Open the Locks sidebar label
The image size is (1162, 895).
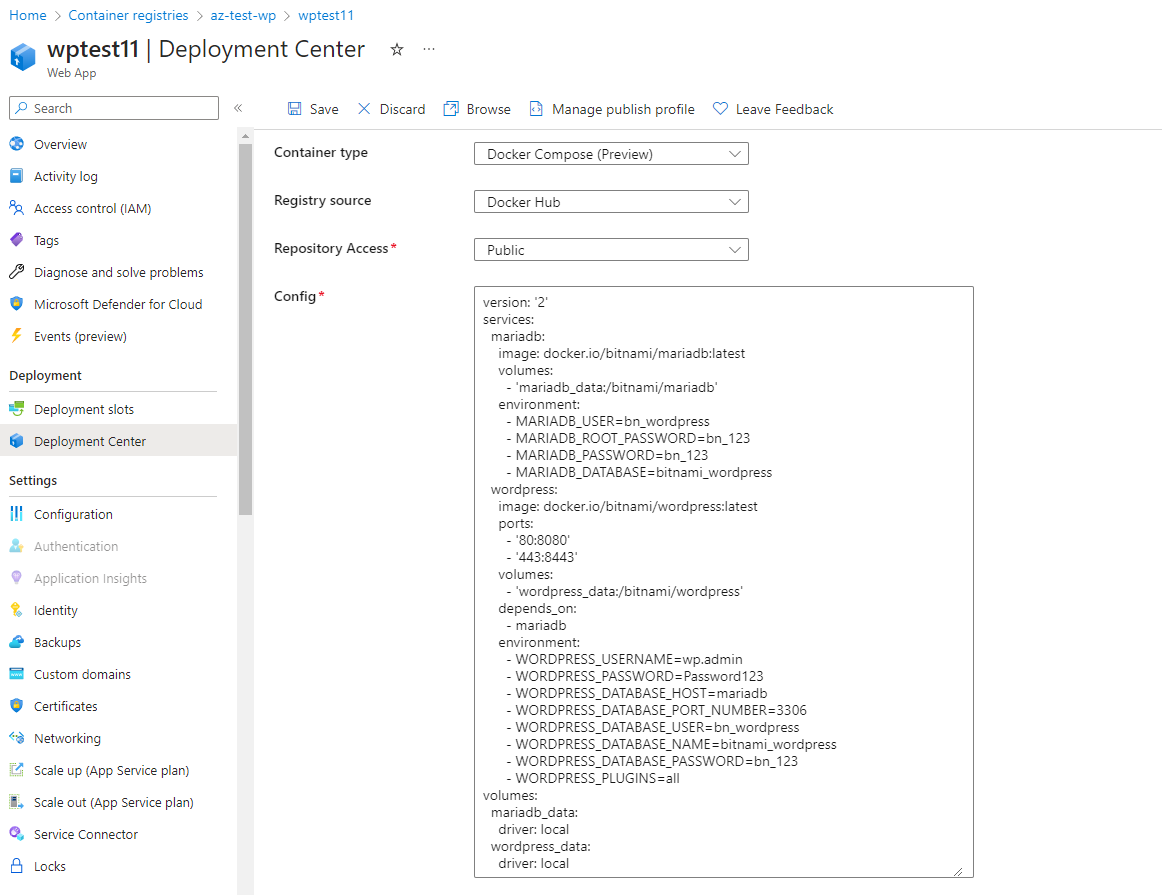tap(50, 866)
